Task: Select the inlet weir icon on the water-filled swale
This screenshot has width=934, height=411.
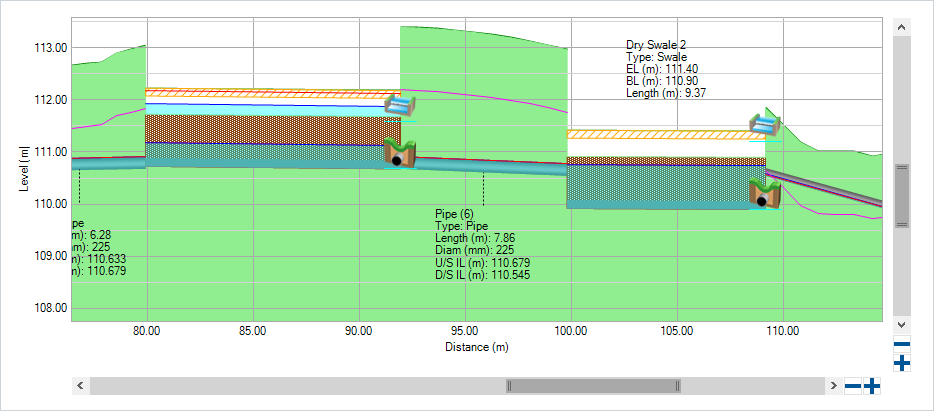Action: click(x=400, y=105)
